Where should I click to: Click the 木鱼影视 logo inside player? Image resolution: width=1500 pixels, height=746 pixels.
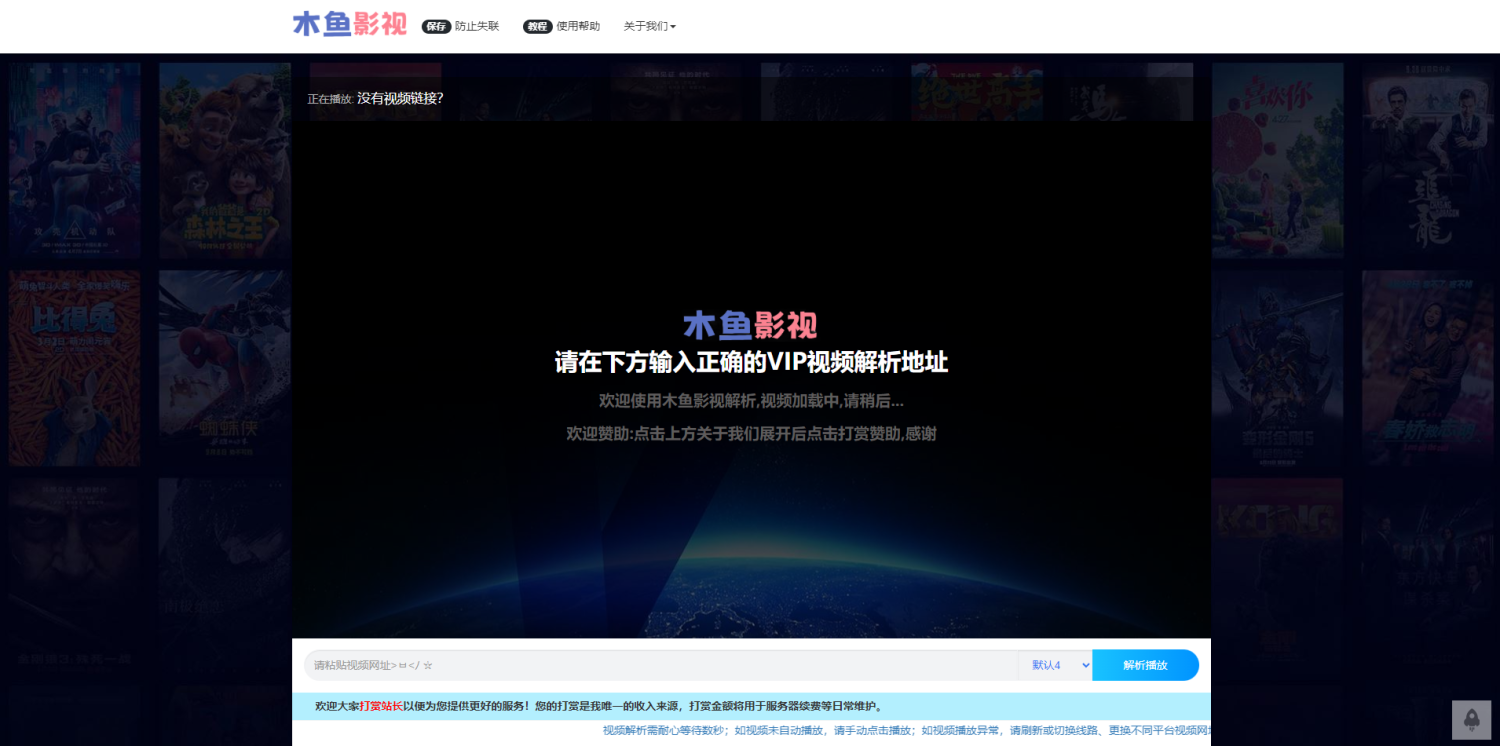coord(750,324)
